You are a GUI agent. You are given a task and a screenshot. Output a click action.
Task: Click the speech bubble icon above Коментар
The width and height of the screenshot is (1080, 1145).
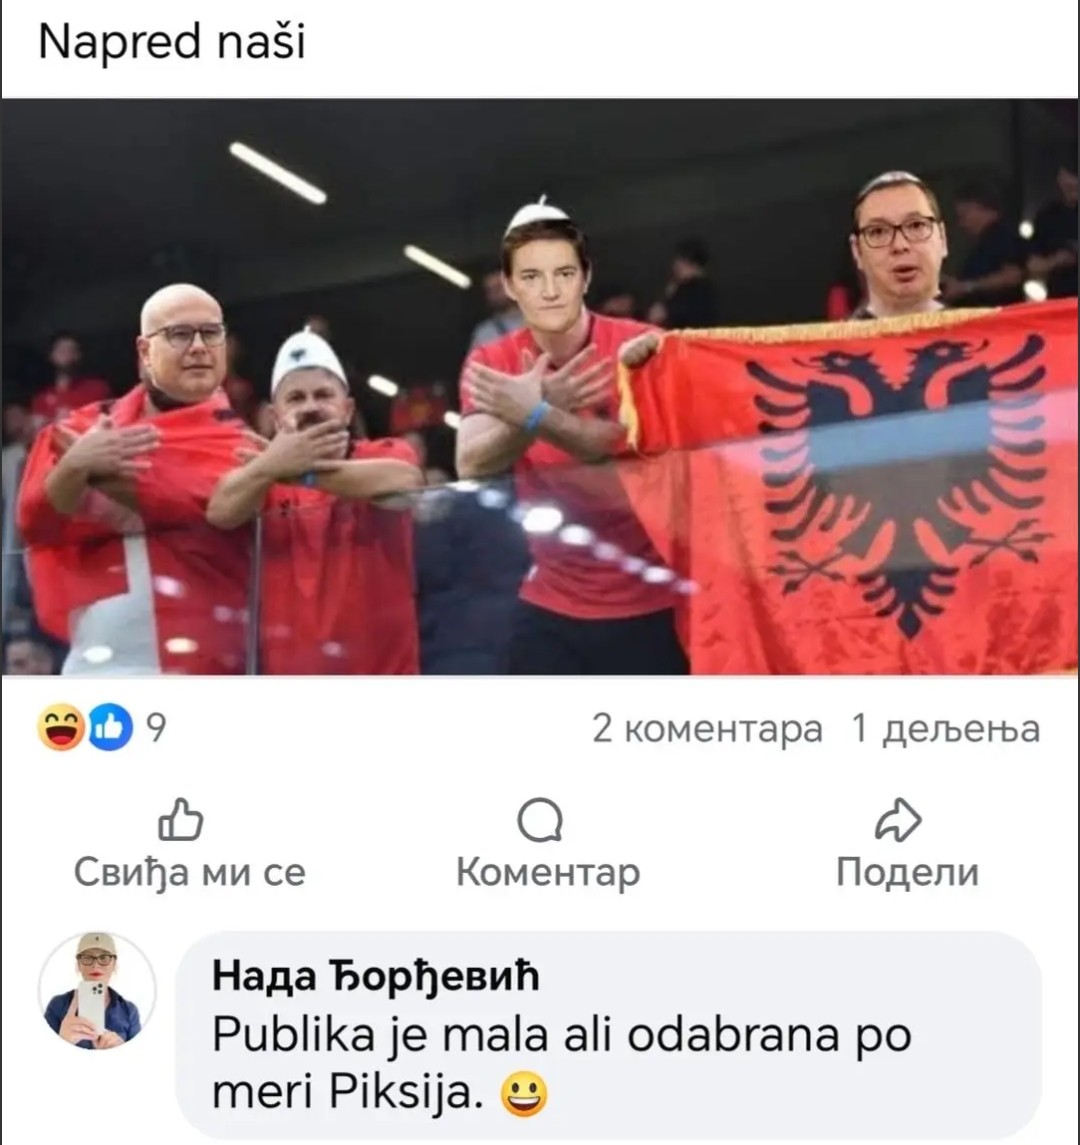540,821
